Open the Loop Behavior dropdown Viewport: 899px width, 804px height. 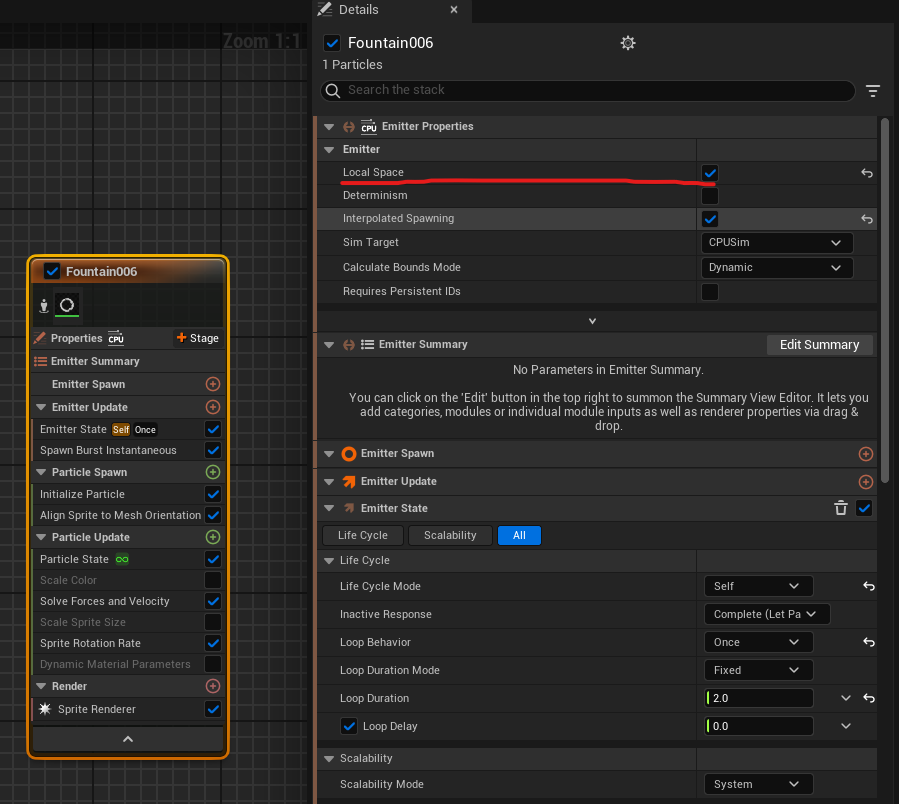pos(757,642)
